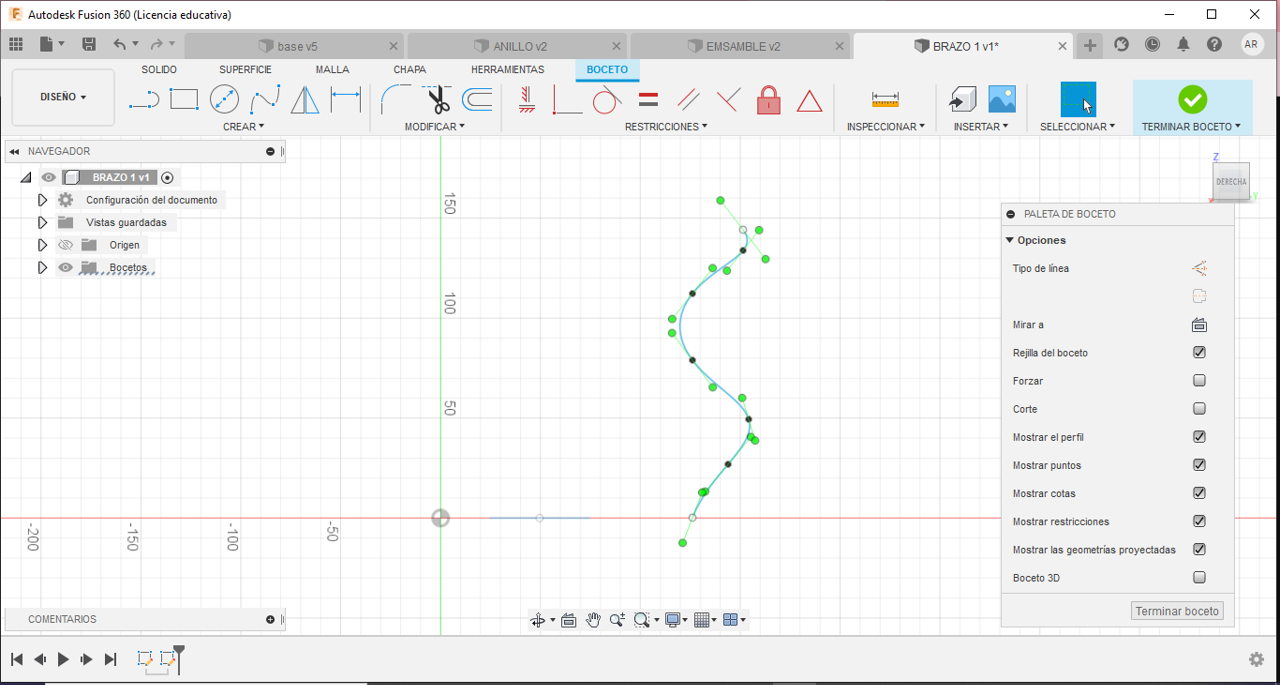Switch to the HERRAMIENTAS ribbon tab
Screen dimensions: 1280x685
(508, 70)
